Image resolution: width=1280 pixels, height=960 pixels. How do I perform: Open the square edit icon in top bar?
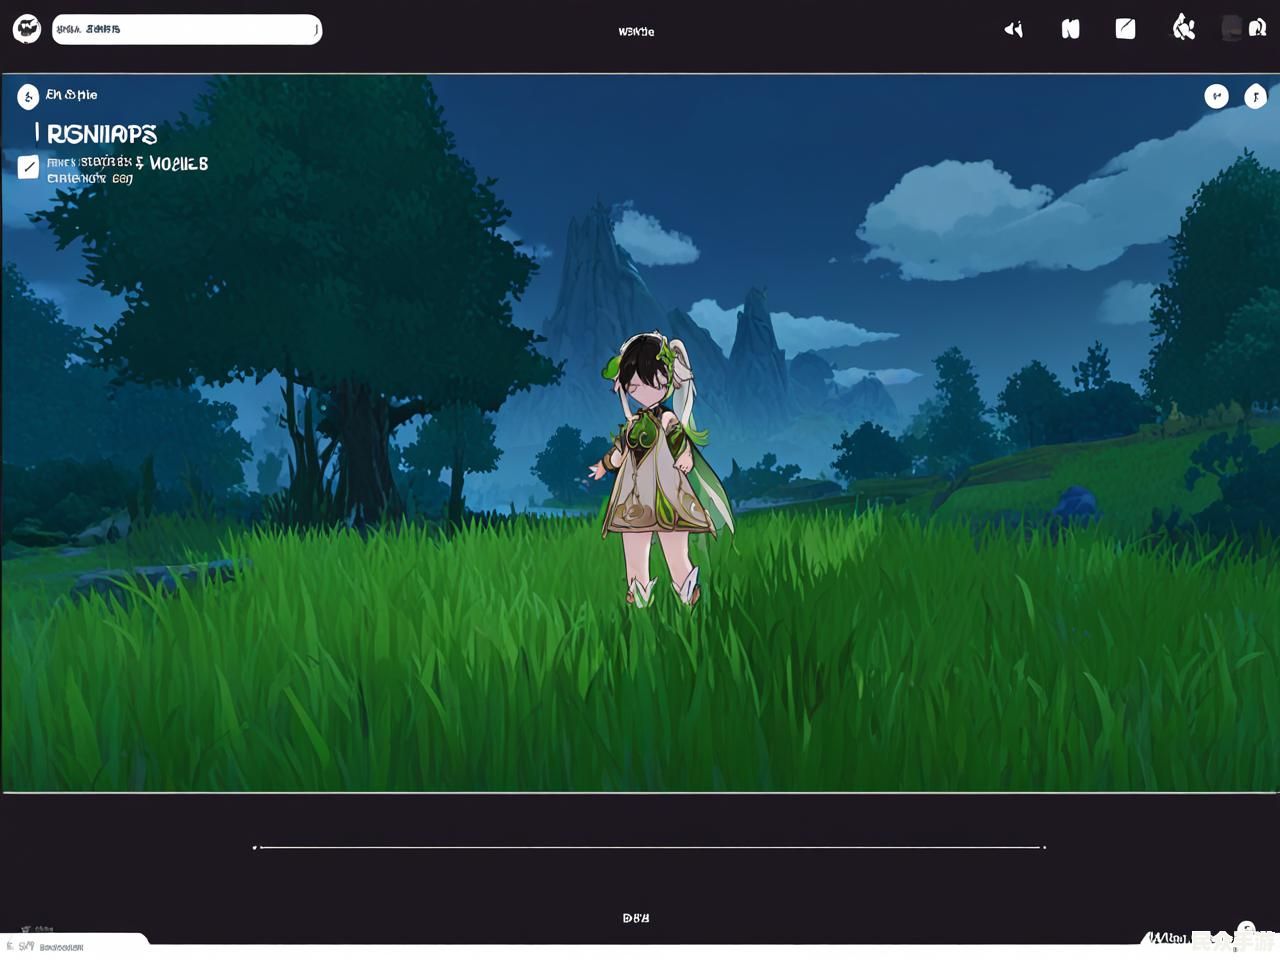(1125, 29)
